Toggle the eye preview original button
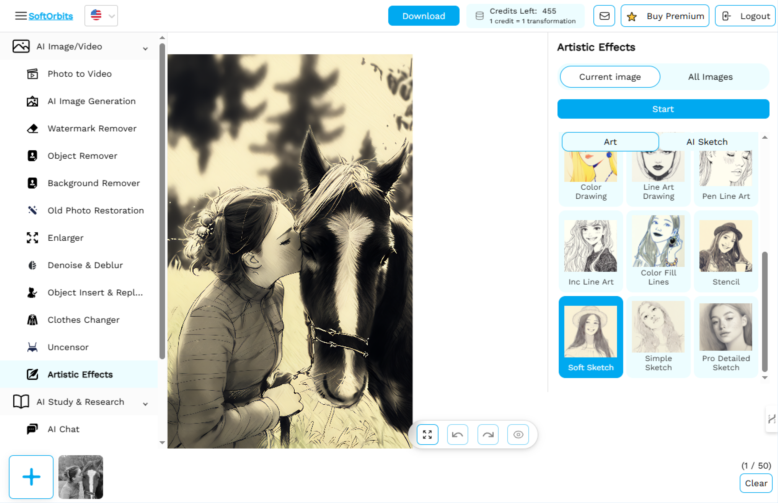 [517, 434]
